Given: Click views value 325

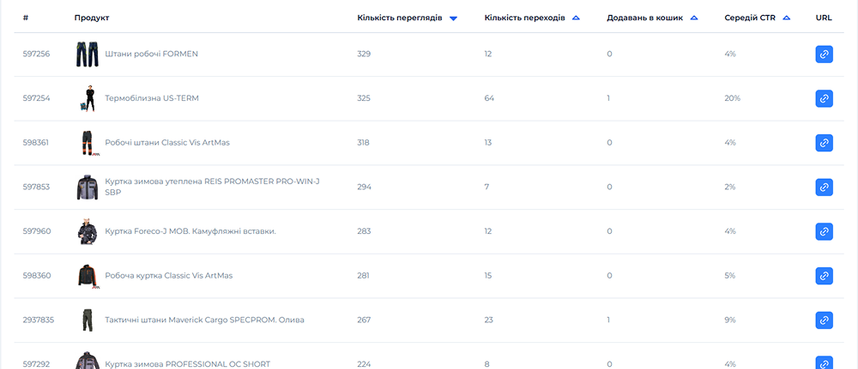Looking at the screenshot, I should click(364, 99).
